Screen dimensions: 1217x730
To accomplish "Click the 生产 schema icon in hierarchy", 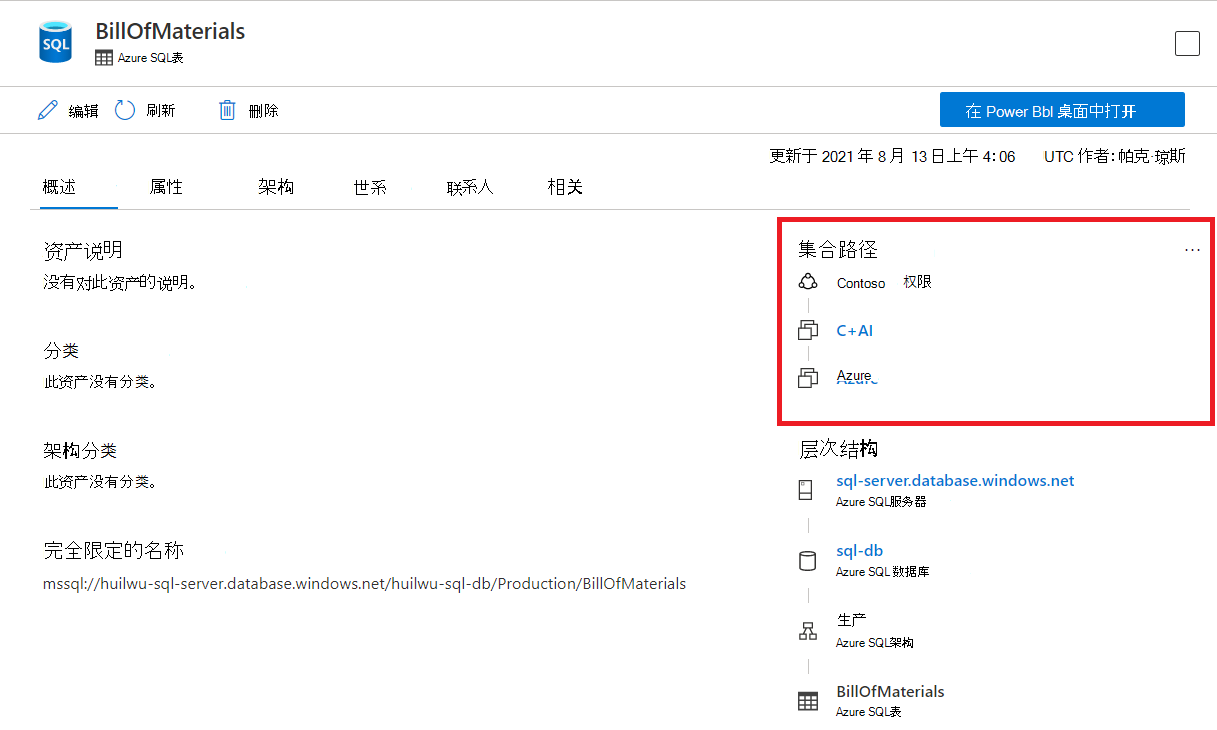I will (808, 629).
